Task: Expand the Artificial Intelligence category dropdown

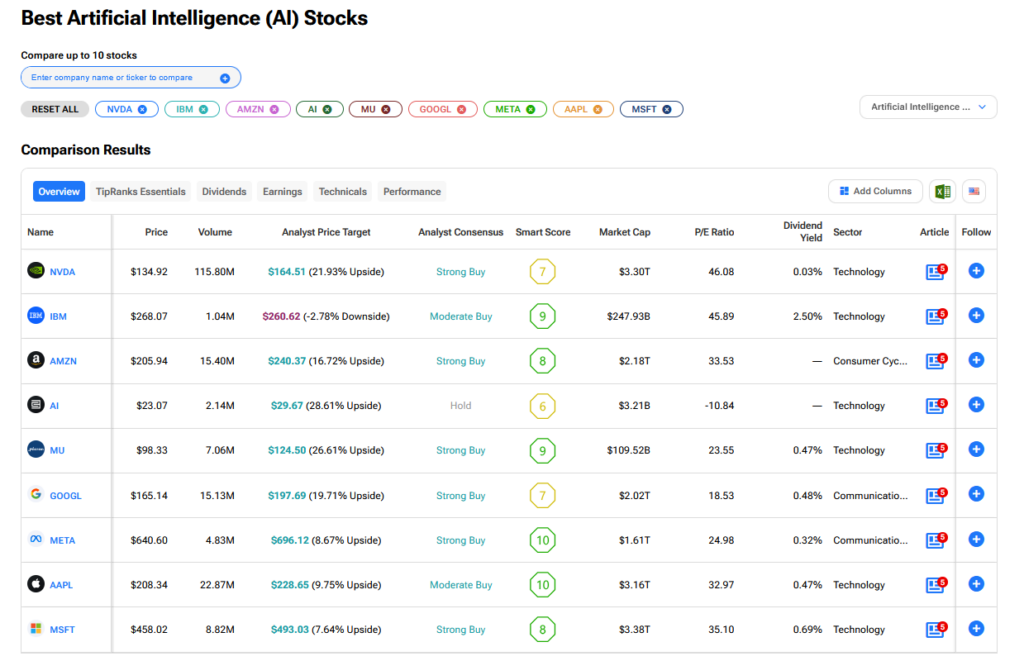Action: coord(928,107)
